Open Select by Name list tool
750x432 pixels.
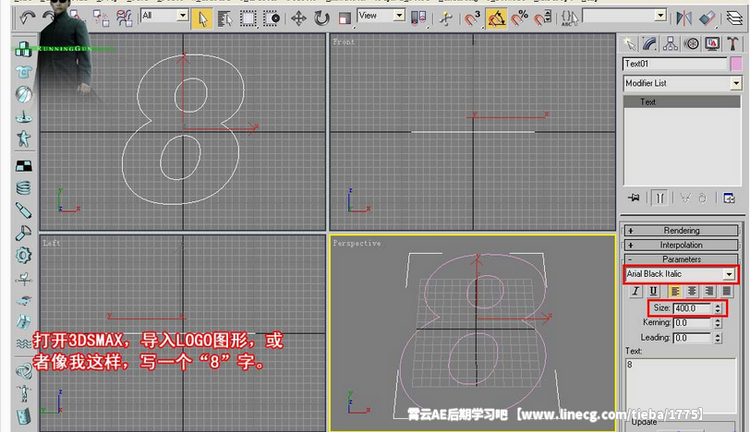coord(225,19)
